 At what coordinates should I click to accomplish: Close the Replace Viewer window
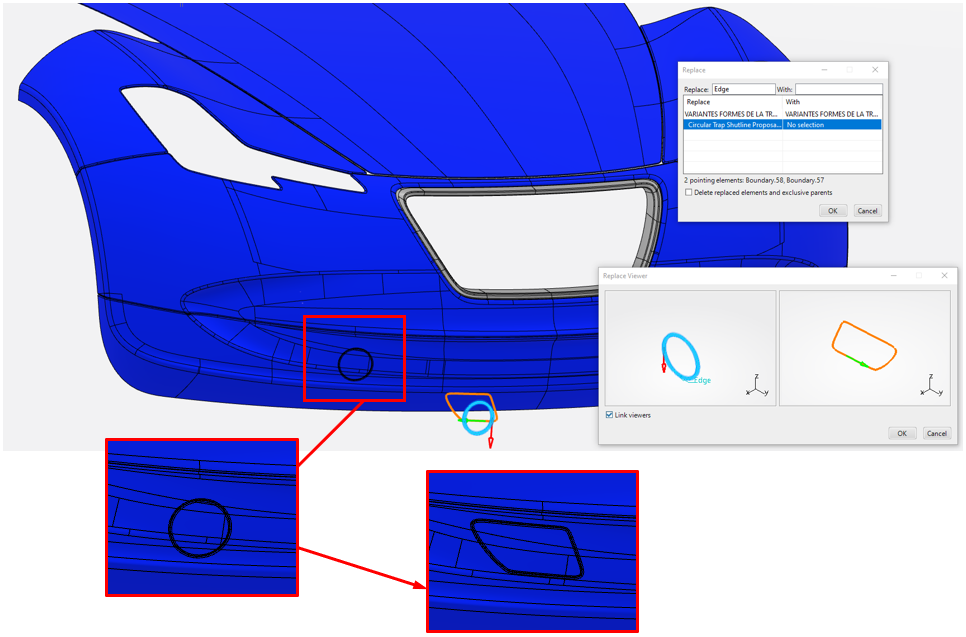944,275
